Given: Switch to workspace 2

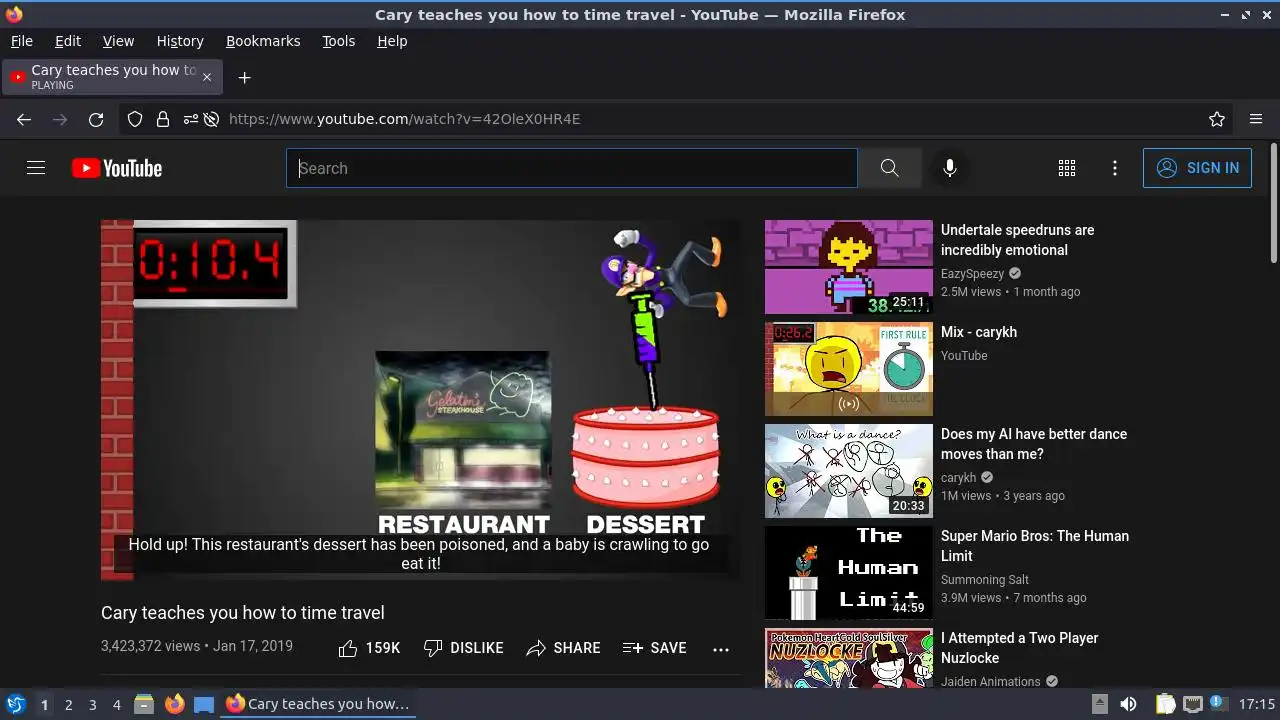Looking at the screenshot, I should coord(68,705).
